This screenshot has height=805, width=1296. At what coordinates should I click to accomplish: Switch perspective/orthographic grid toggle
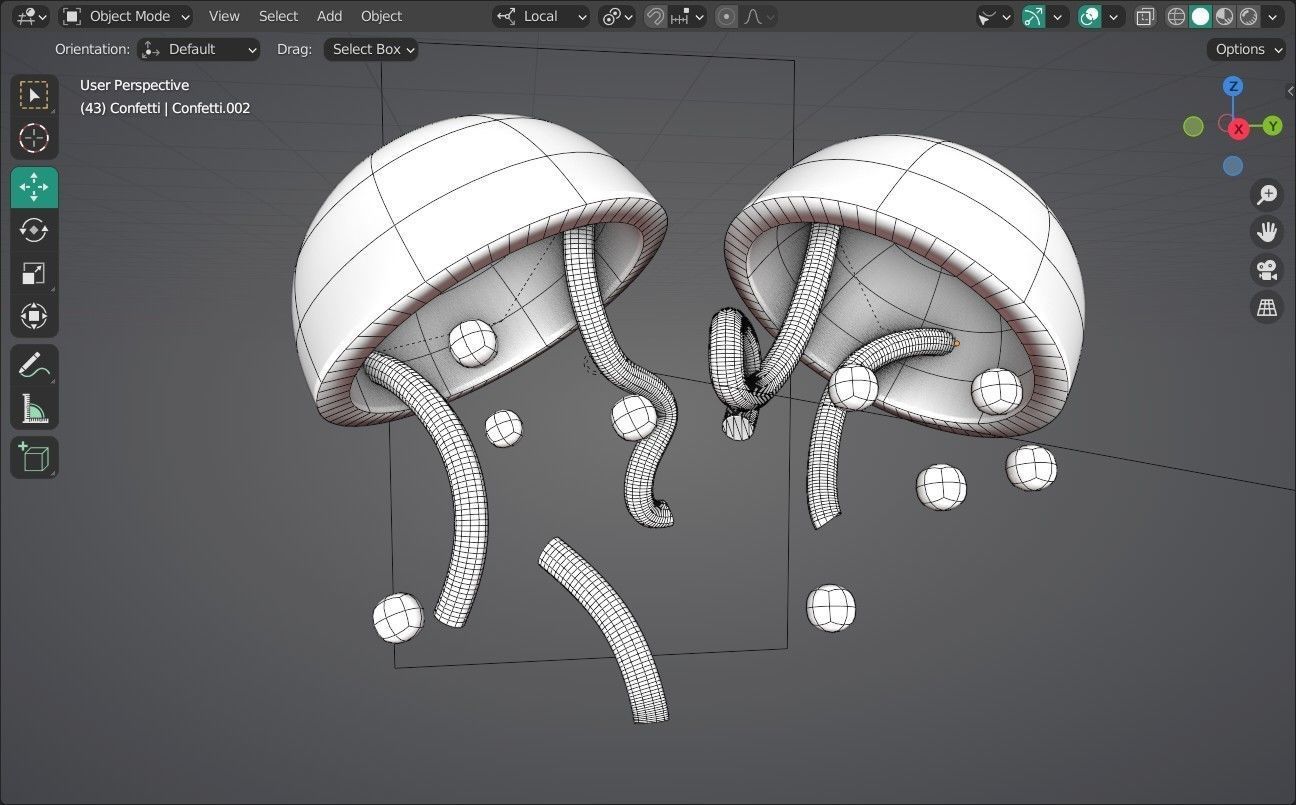coord(1267,307)
